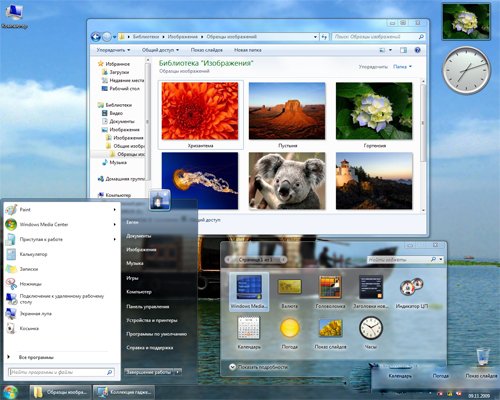
Task: Select Документы library in navigation pane
Action: 118,121
